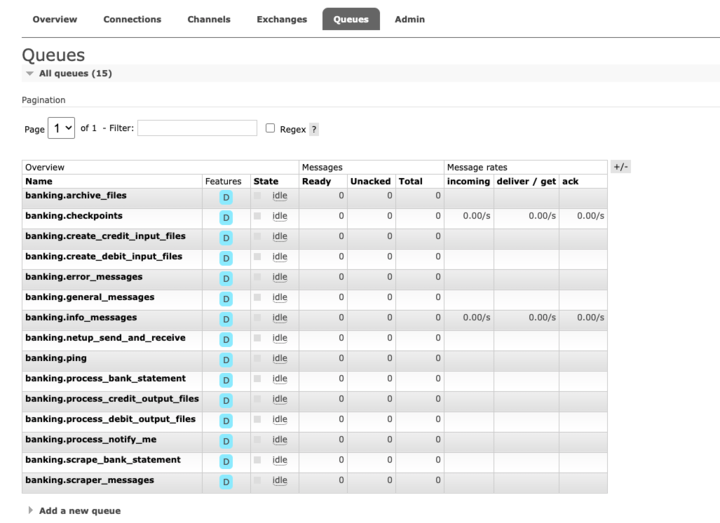720x523 pixels.
Task: Select the Queues tab
Action: coord(351,19)
